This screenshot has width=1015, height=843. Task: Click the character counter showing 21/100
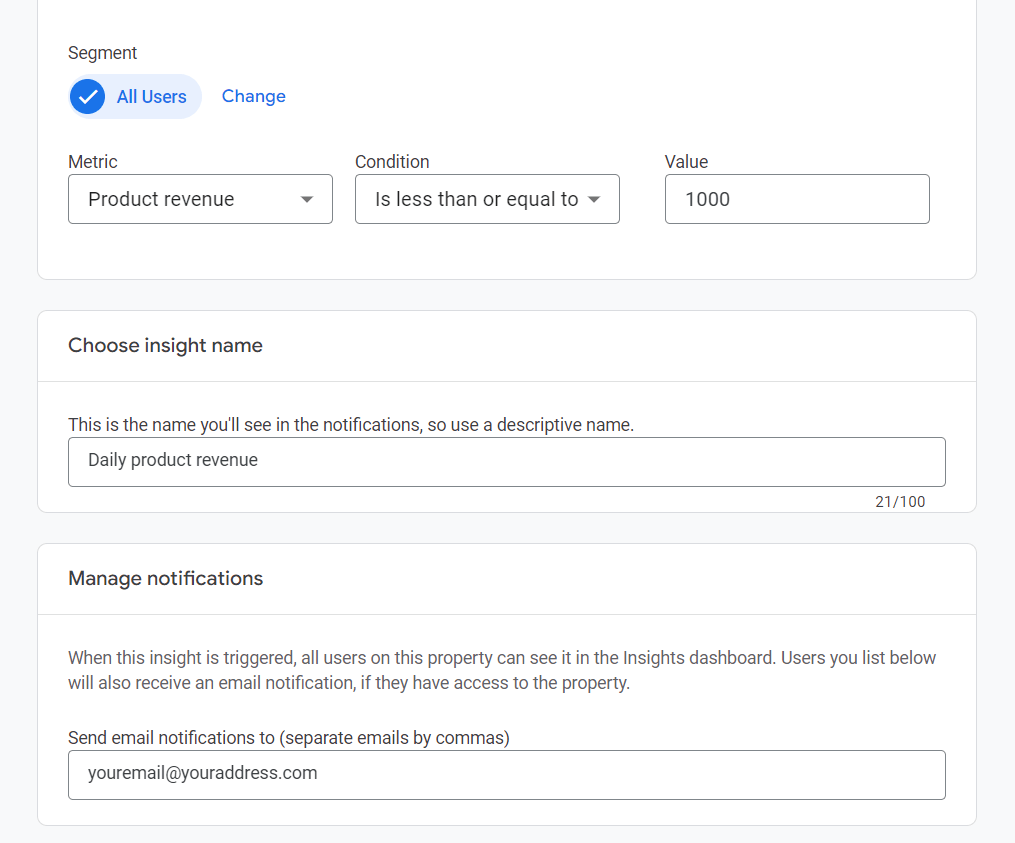[x=901, y=502]
